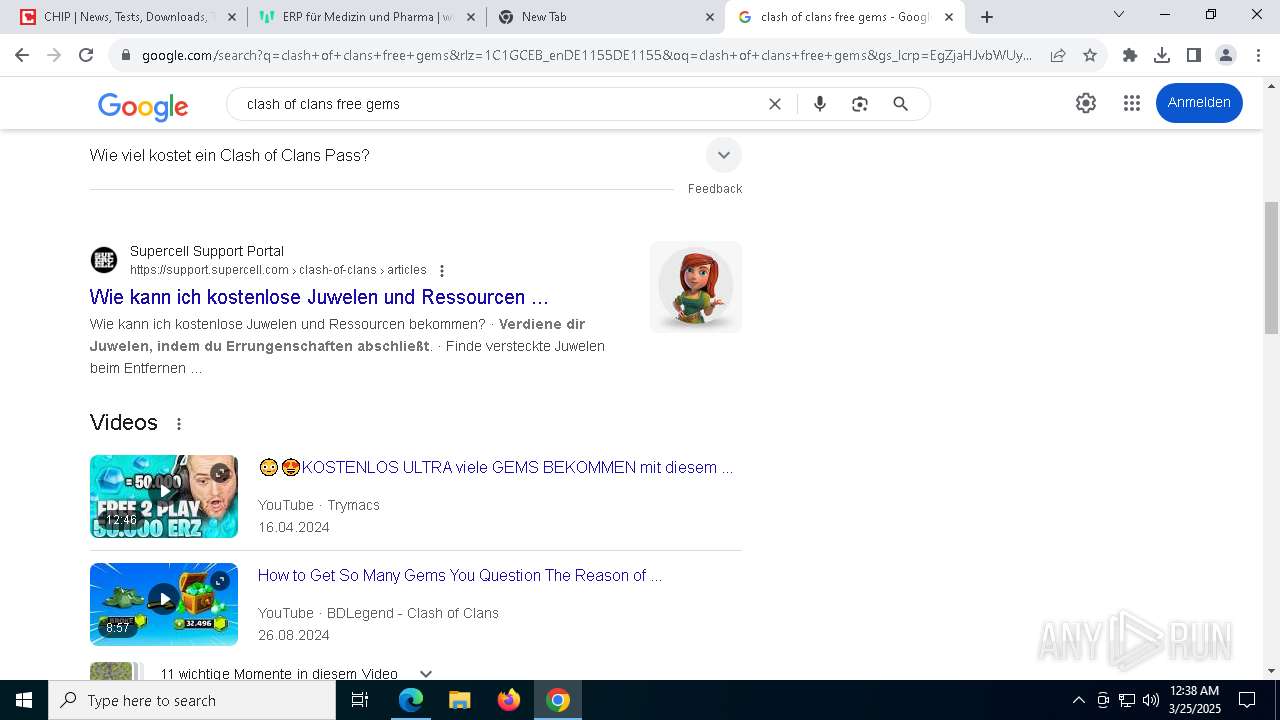Search by image with Google Lens
Screen dimensions: 1280x720
point(860,104)
